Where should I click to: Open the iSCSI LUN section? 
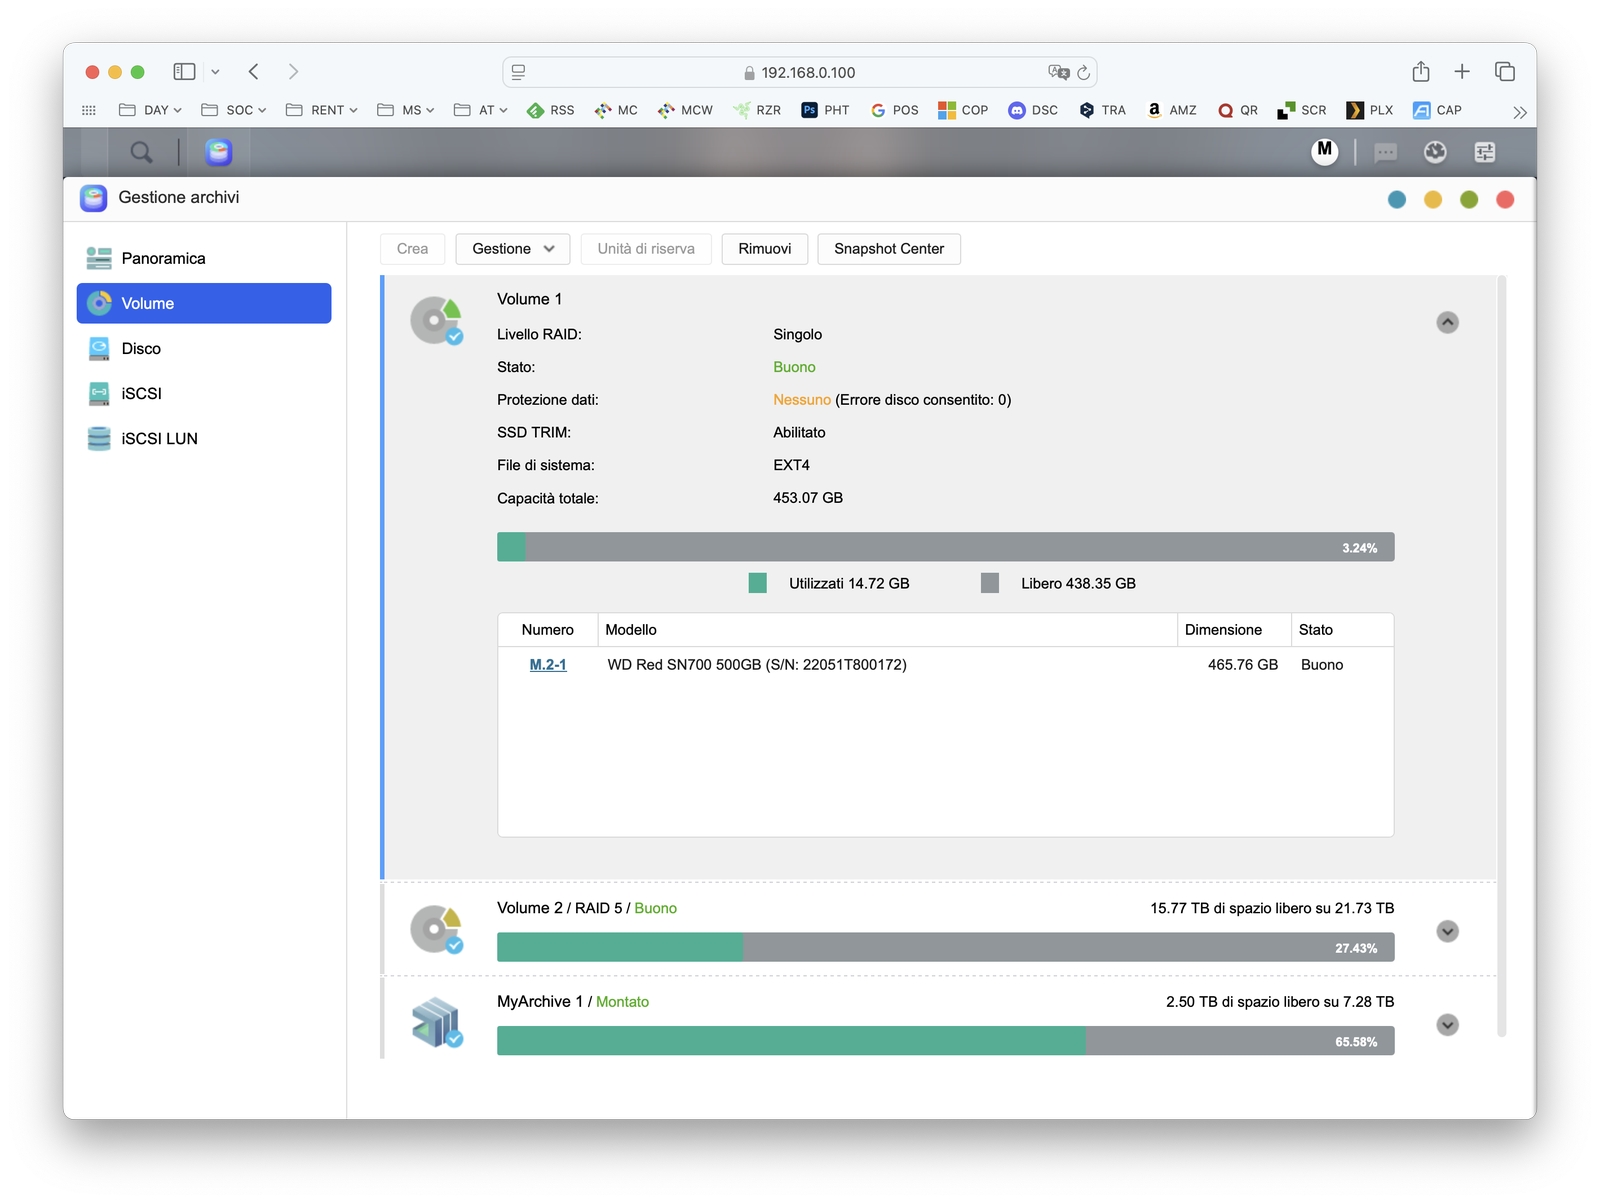(159, 438)
